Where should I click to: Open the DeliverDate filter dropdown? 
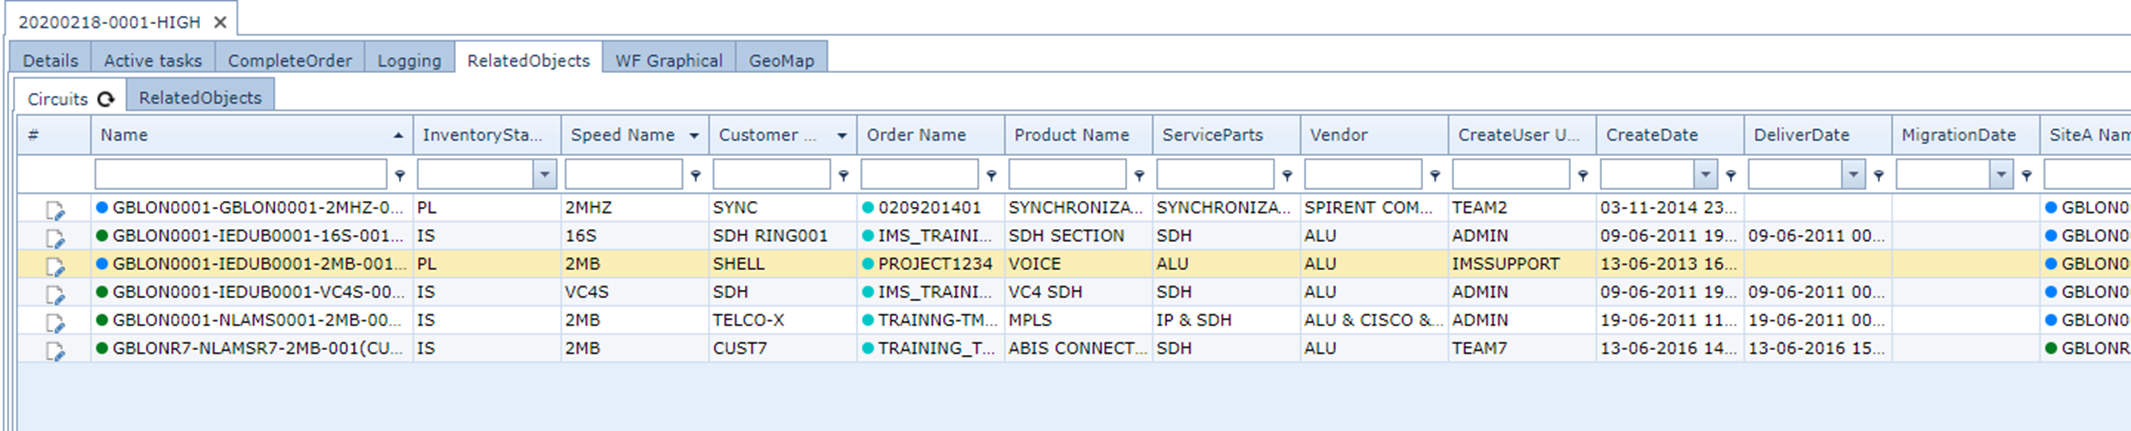pyautogui.click(x=1853, y=175)
